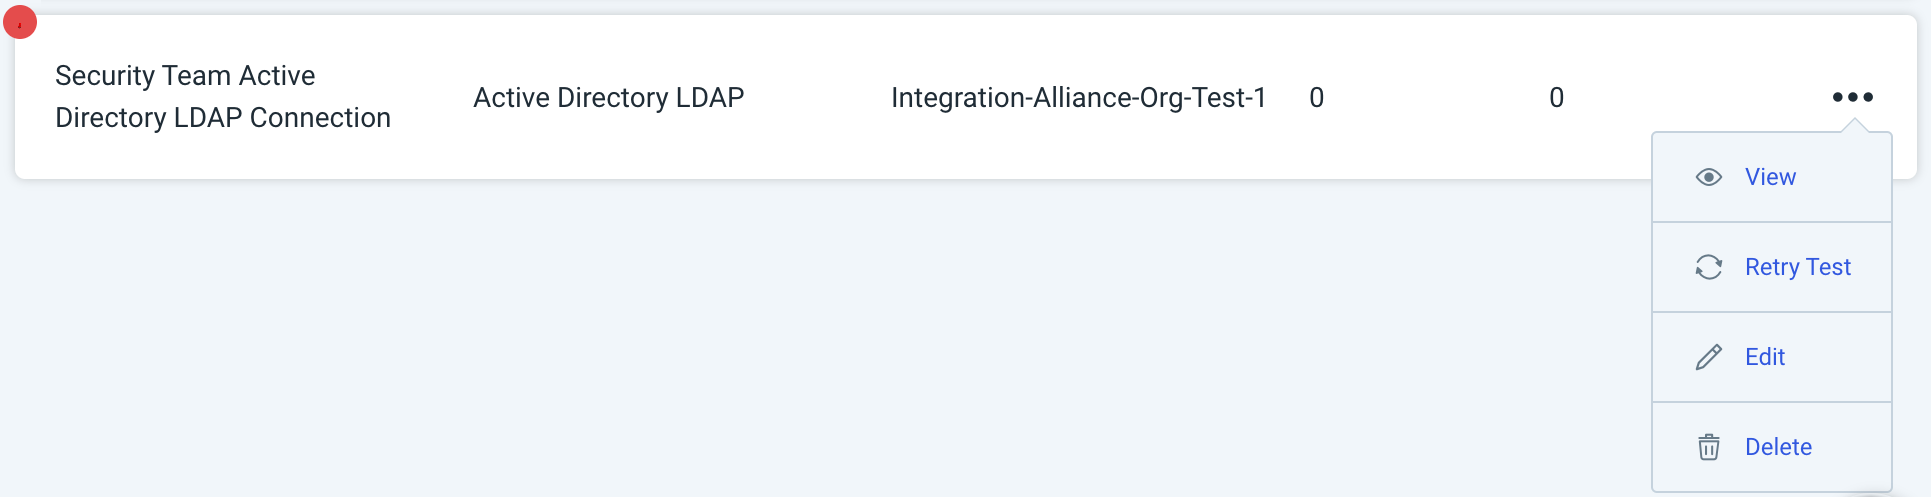Screen dimensions: 1931x497
Task: Close the three-dot actions menu
Action: pos(1852,97)
